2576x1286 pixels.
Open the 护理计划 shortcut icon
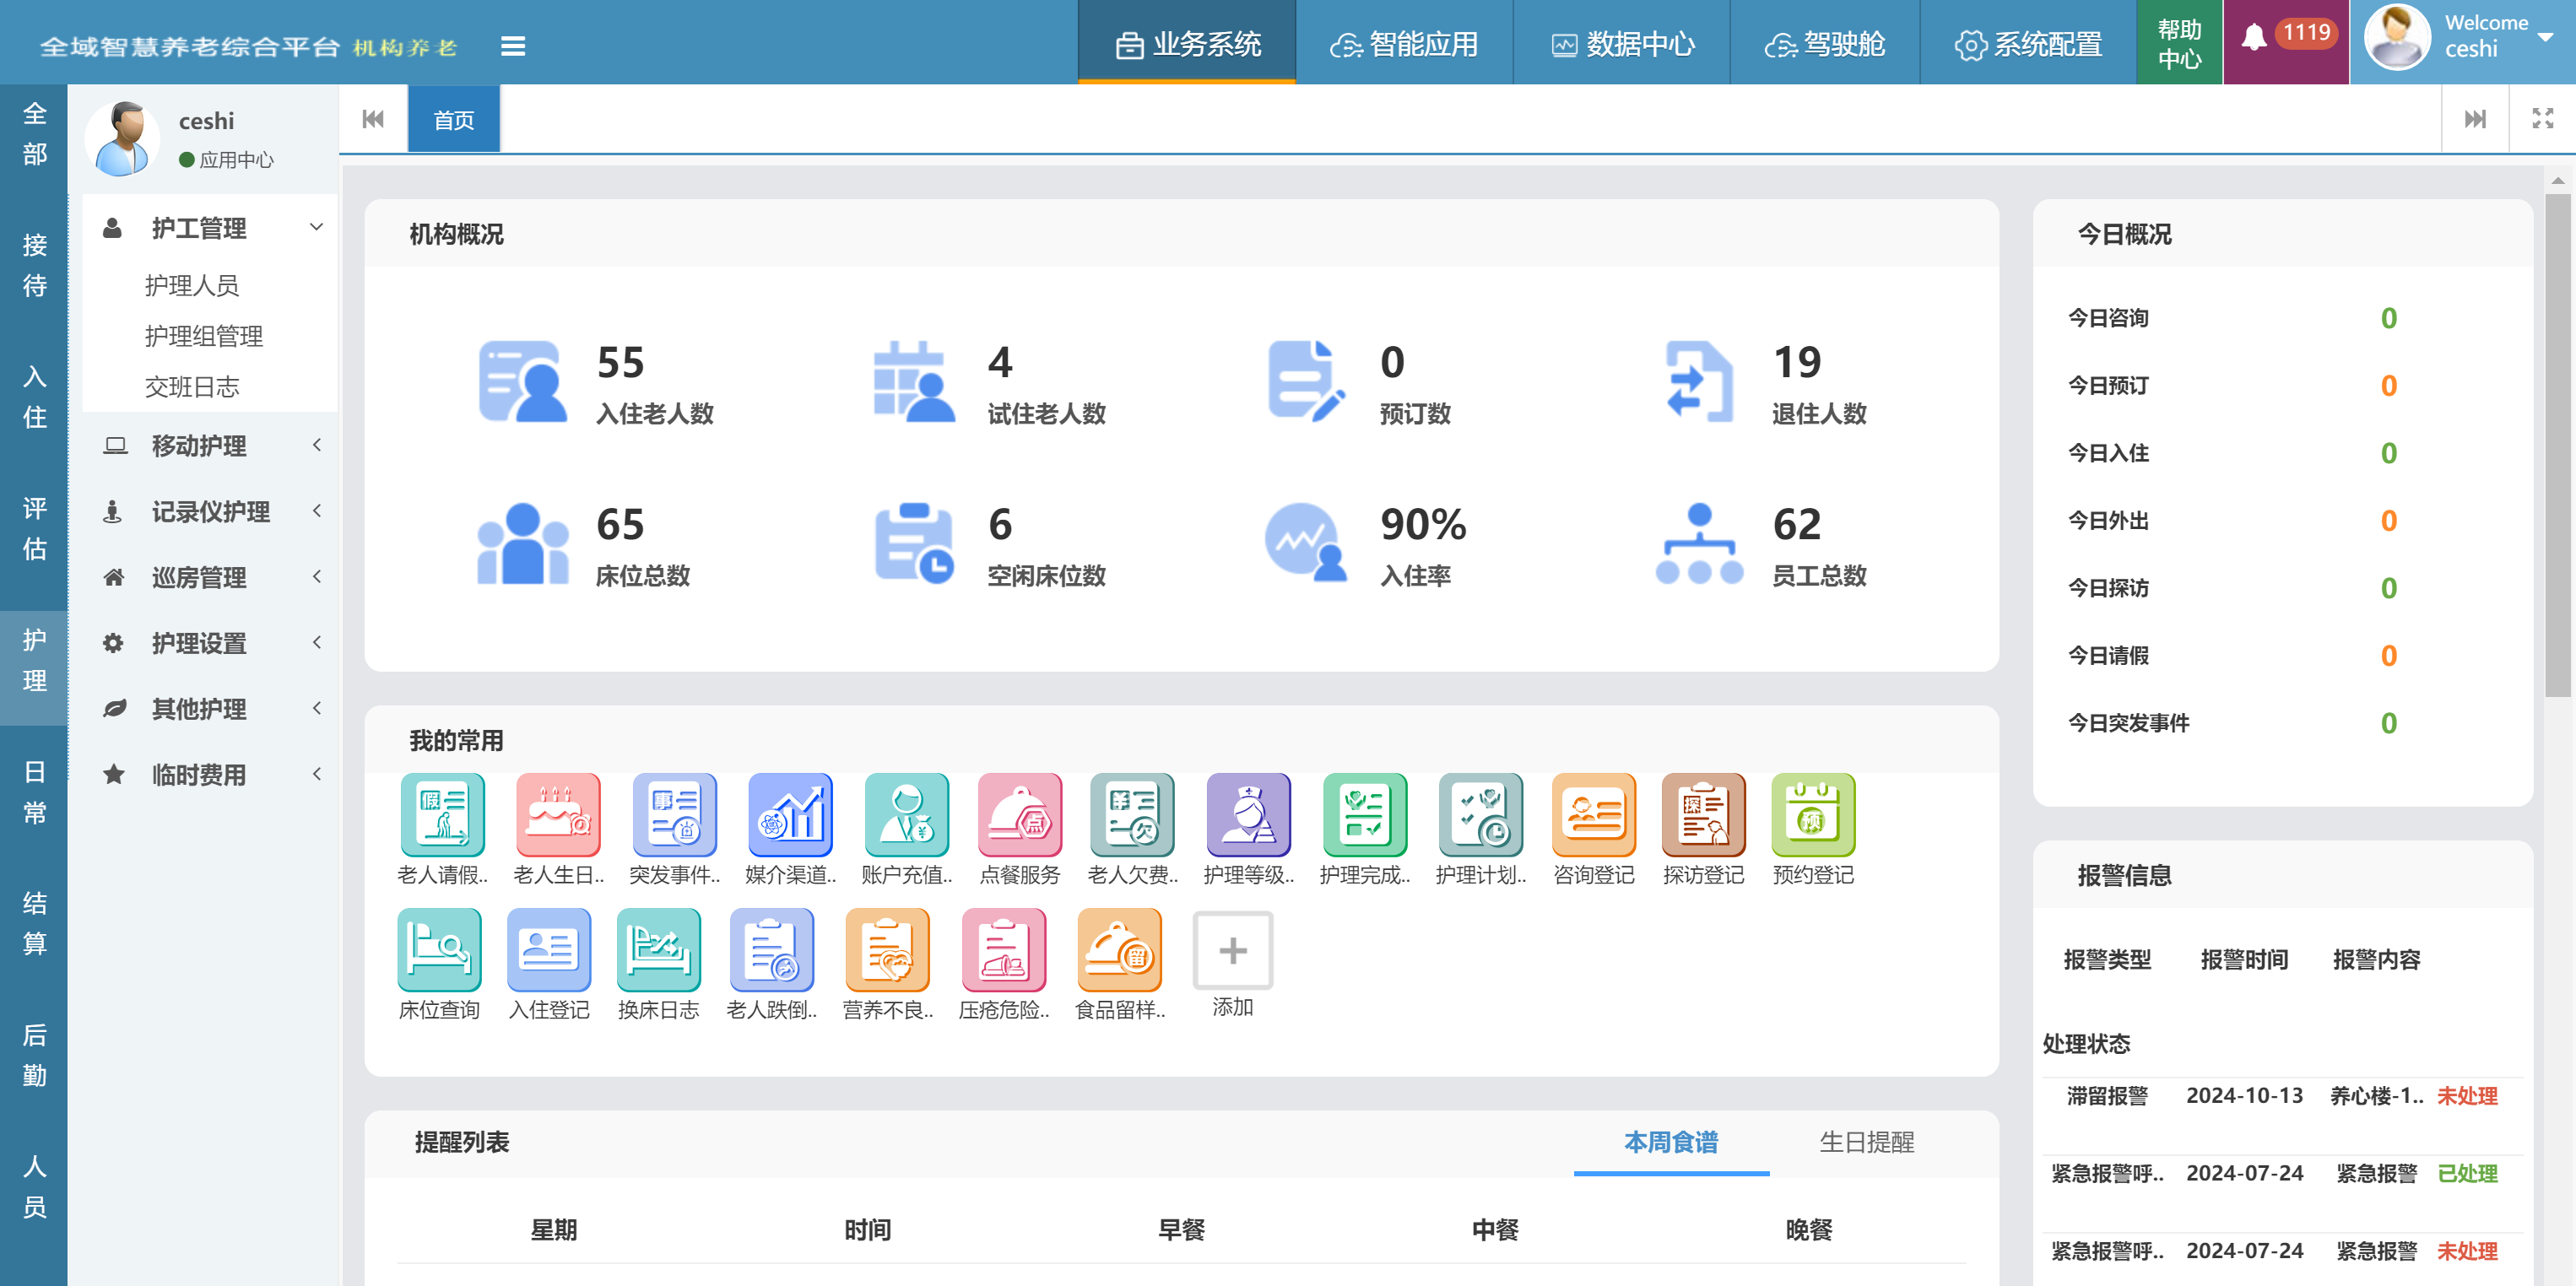[1480, 814]
